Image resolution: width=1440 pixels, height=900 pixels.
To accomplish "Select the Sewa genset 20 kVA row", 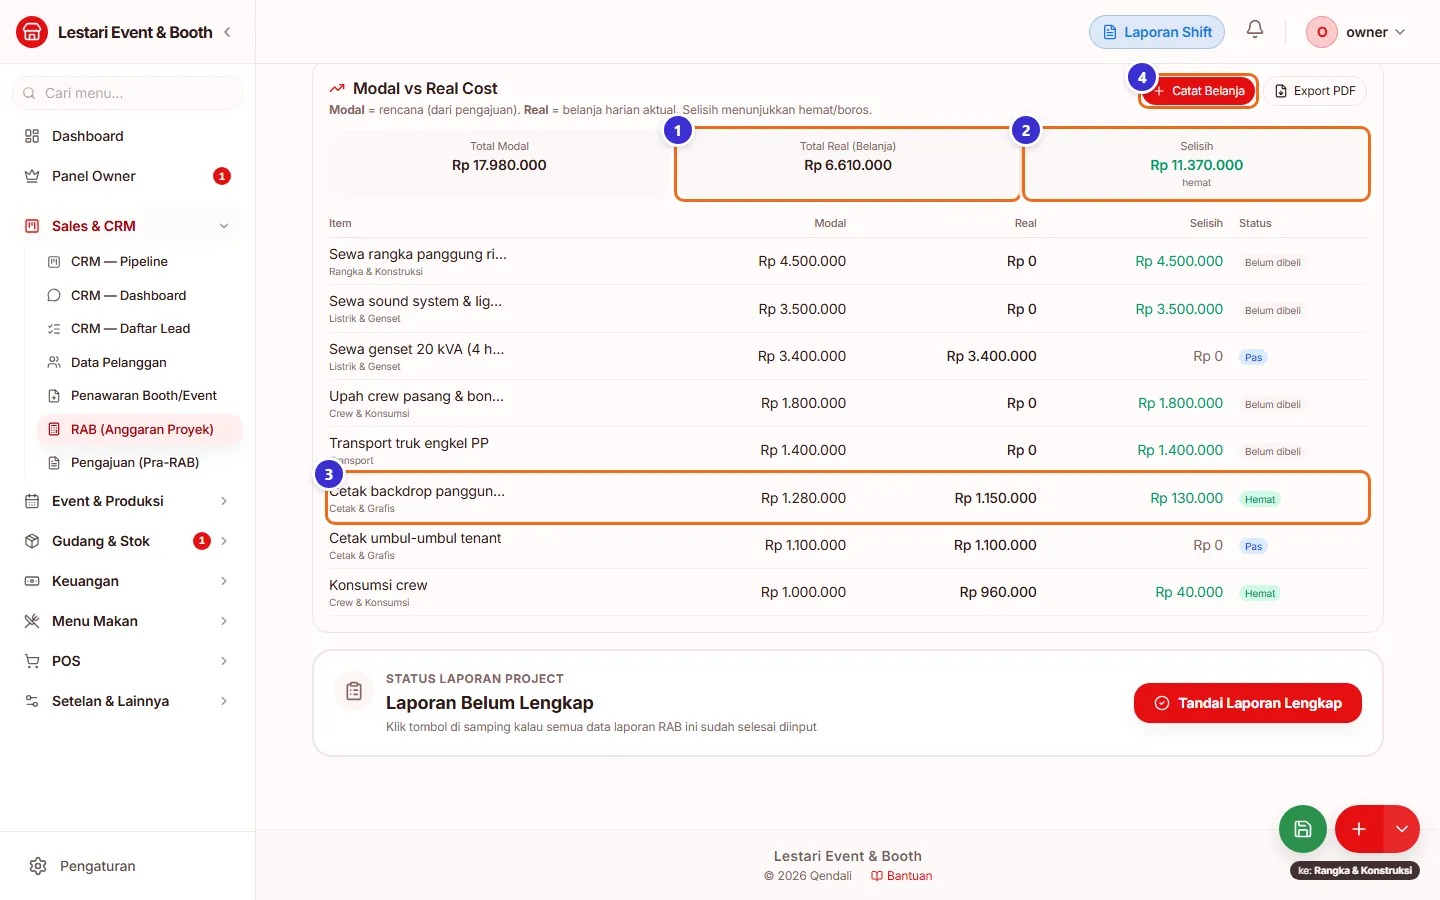I will coord(848,356).
